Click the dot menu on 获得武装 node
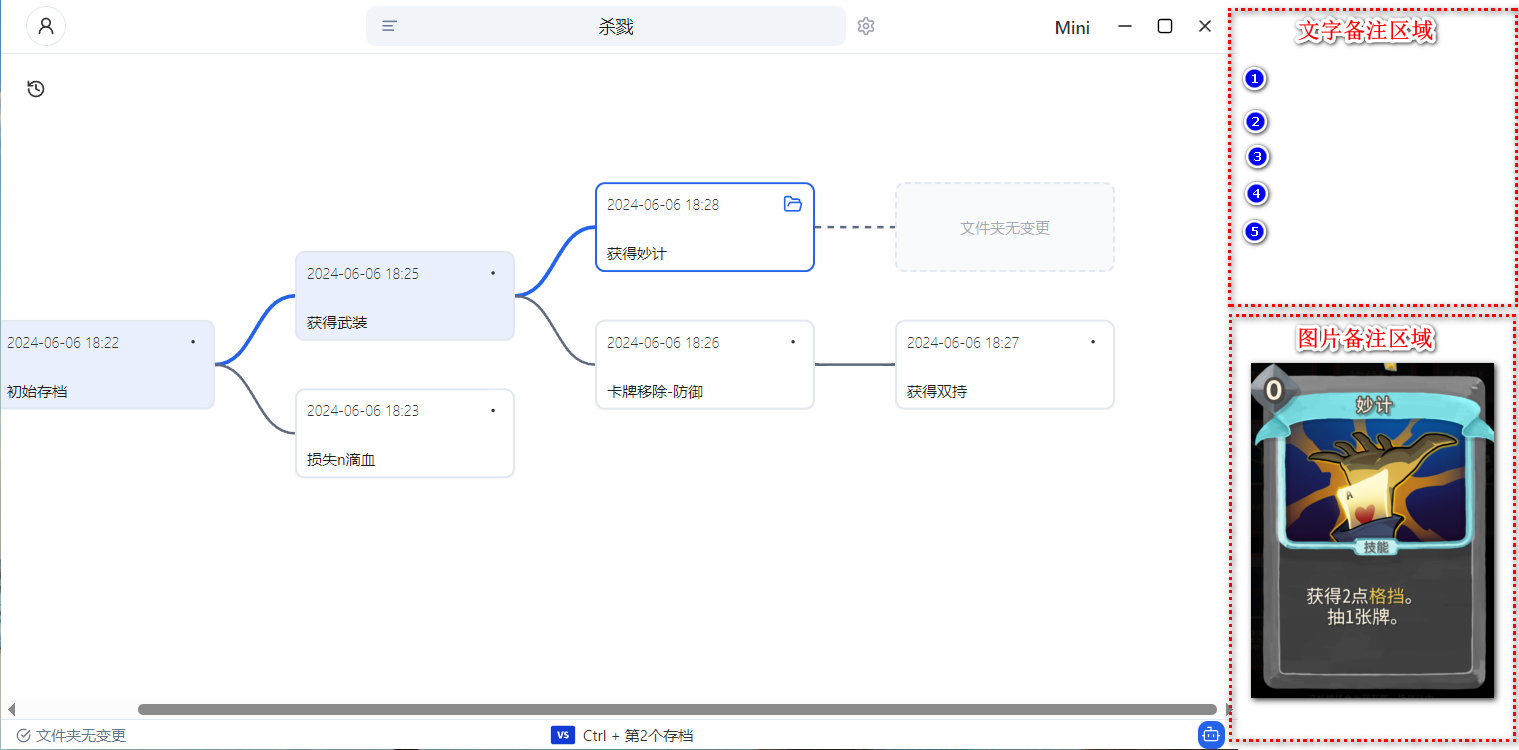The width and height of the screenshot is (1519, 750). [493, 273]
